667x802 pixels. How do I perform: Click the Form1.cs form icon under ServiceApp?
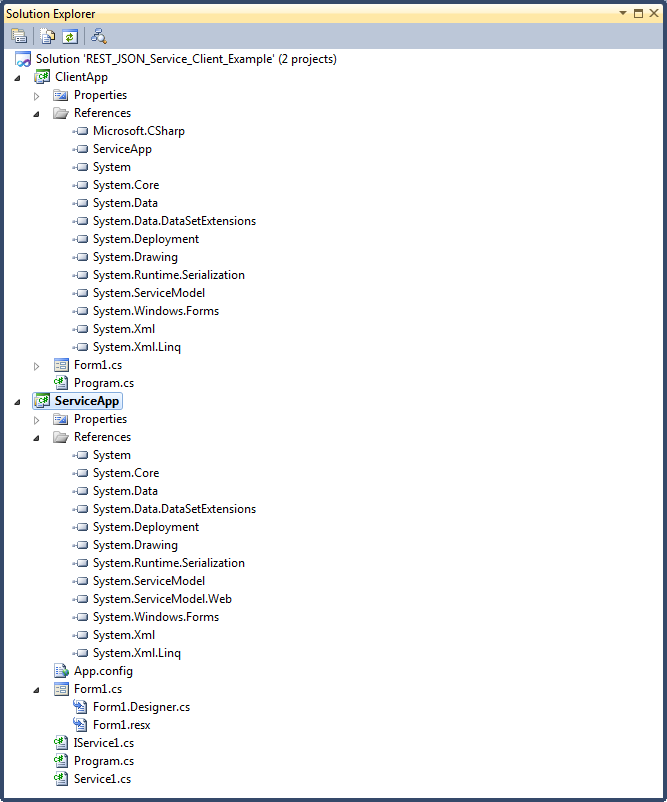point(61,689)
